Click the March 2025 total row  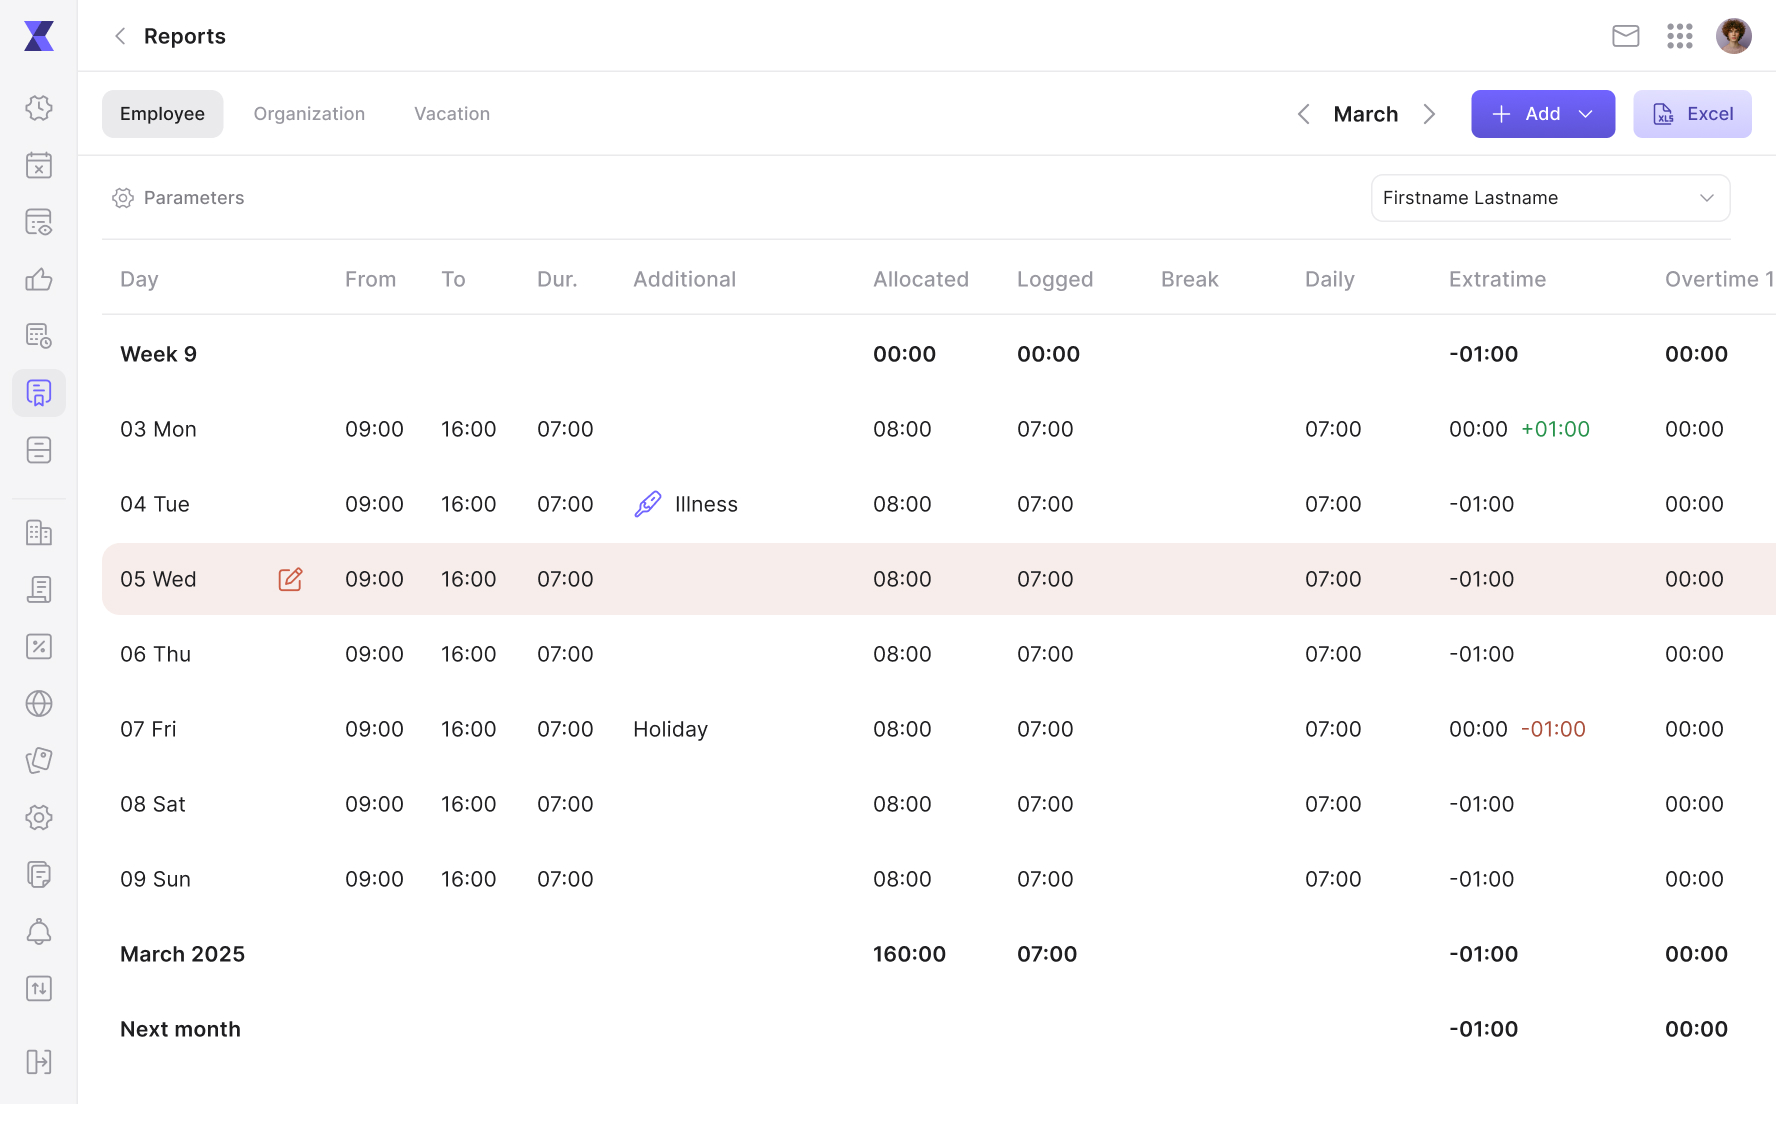939,954
